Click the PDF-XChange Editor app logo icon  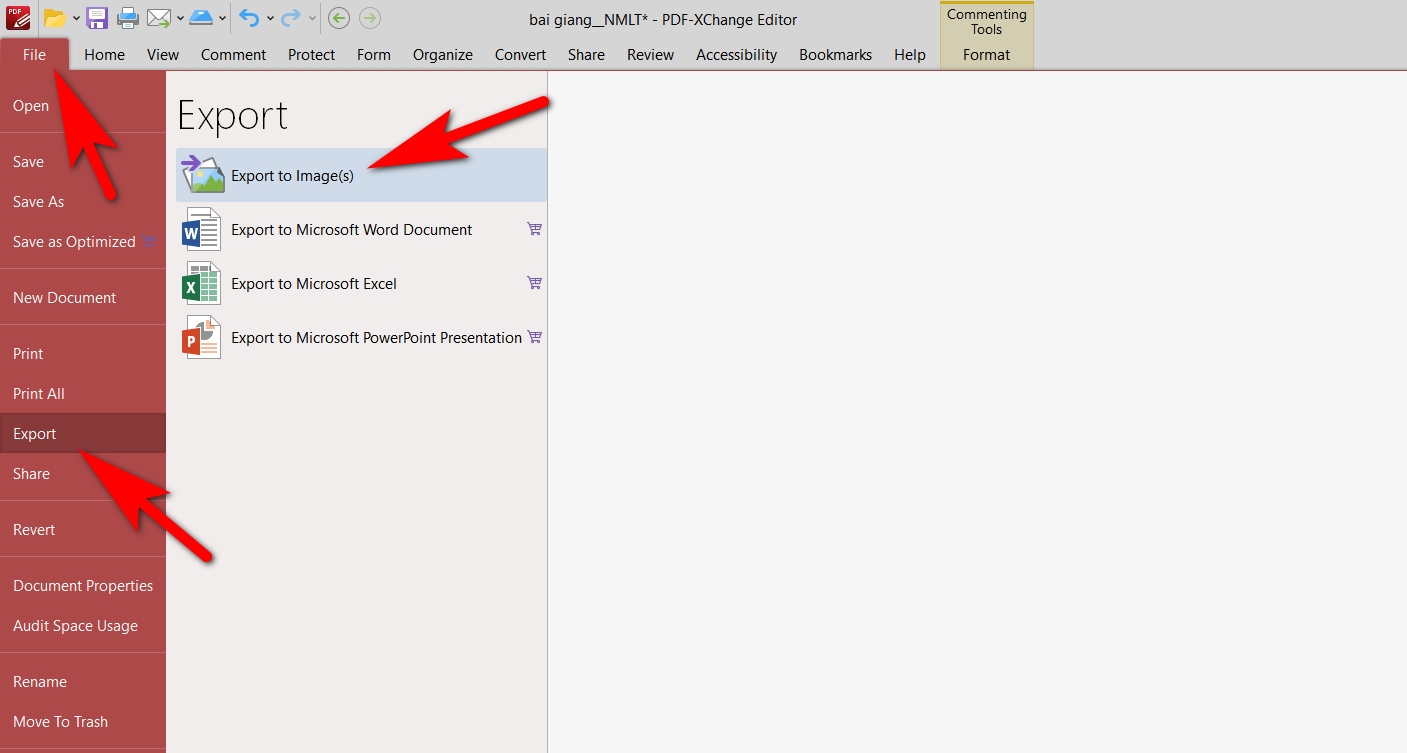(x=18, y=17)
